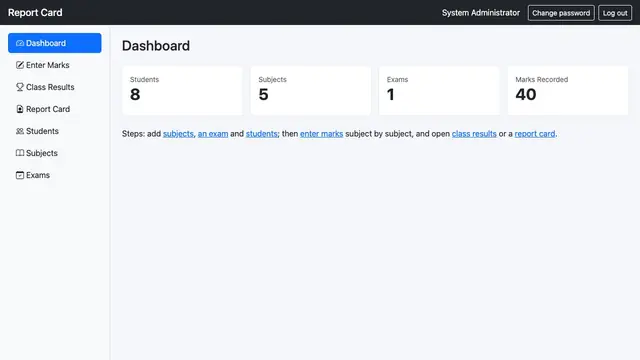Click the Enter Marks pencil icon

pos(20,65)
